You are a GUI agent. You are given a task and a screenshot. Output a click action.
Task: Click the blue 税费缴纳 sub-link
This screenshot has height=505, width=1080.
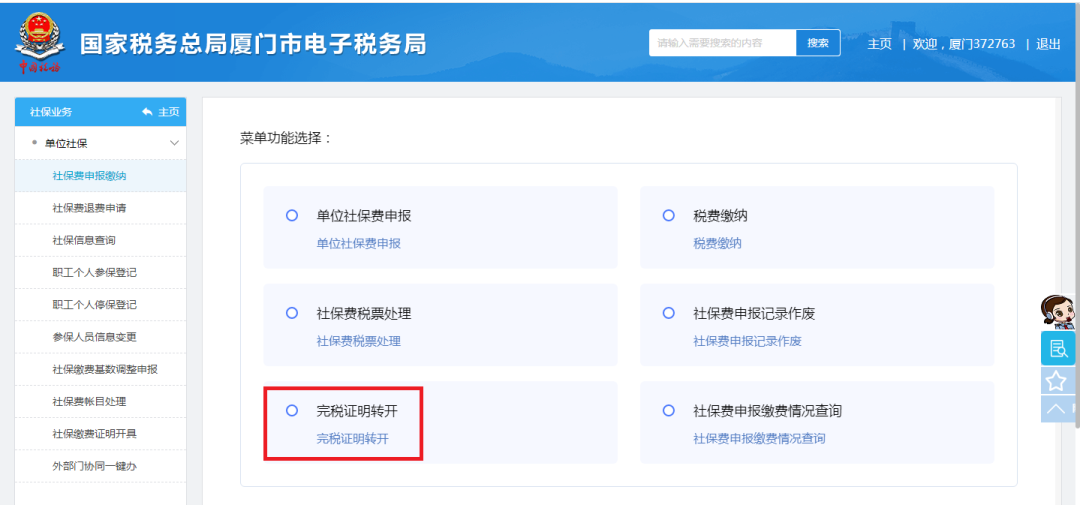click(x=717, y=244)
